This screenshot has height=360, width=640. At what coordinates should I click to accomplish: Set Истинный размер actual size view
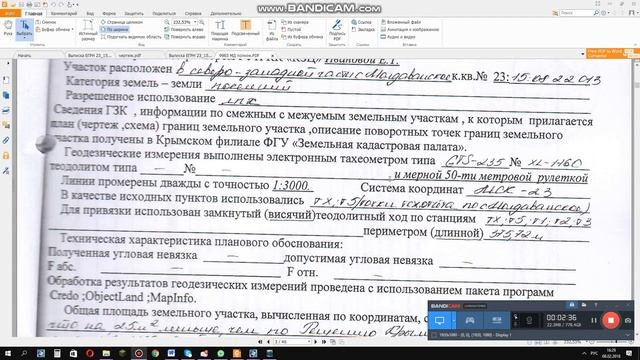point(88,30)
